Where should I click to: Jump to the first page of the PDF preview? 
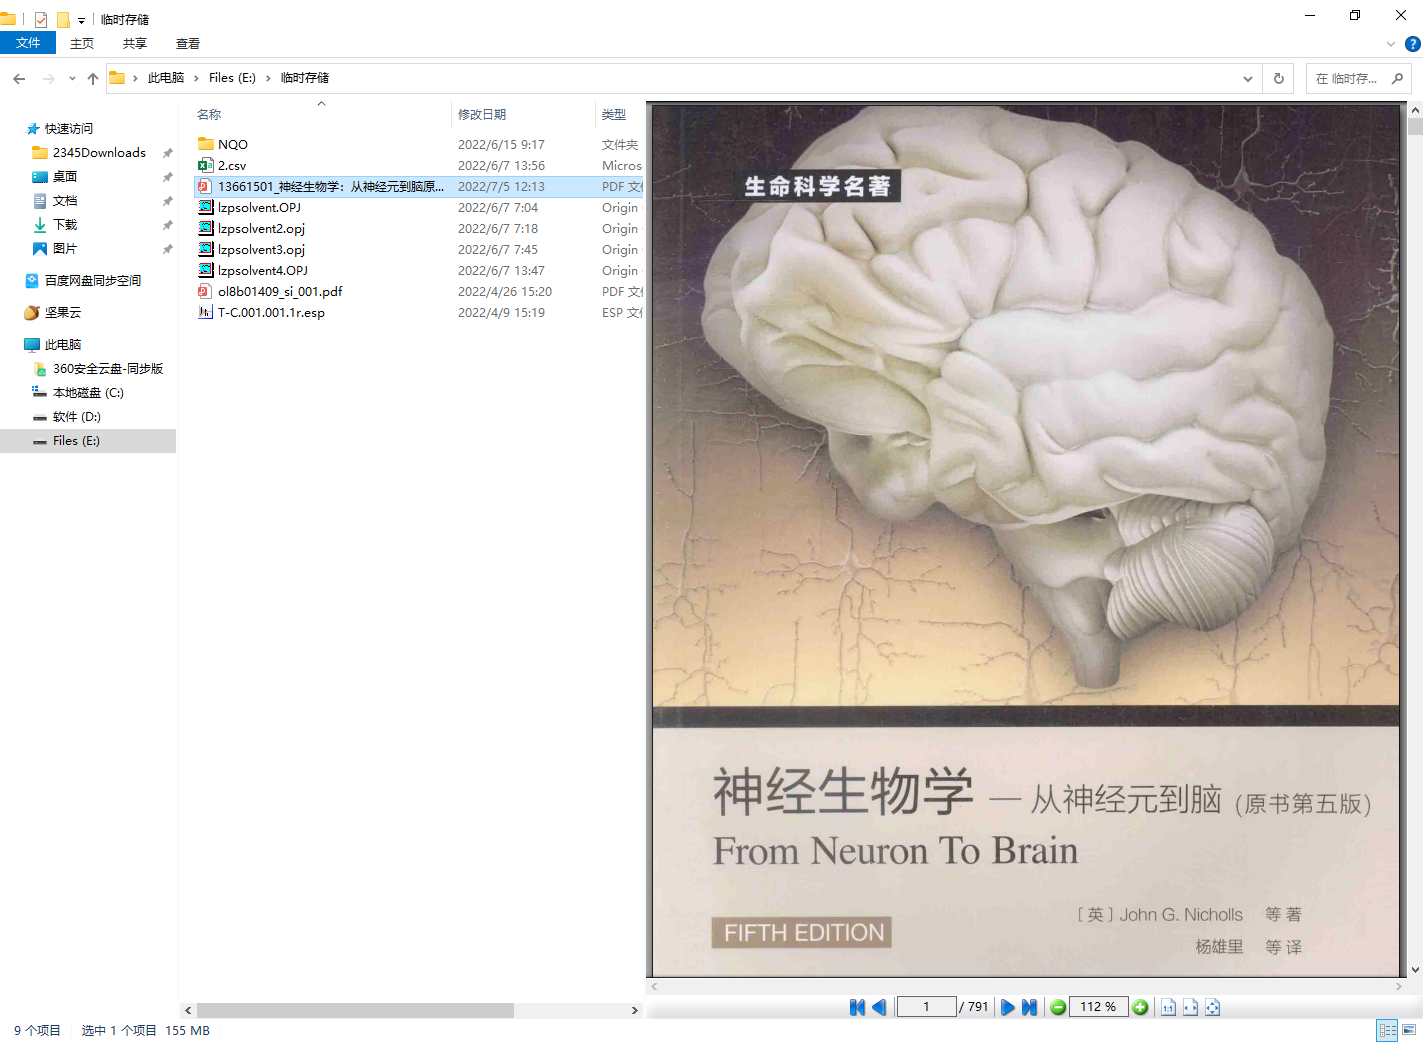[x=857, y=1007]
